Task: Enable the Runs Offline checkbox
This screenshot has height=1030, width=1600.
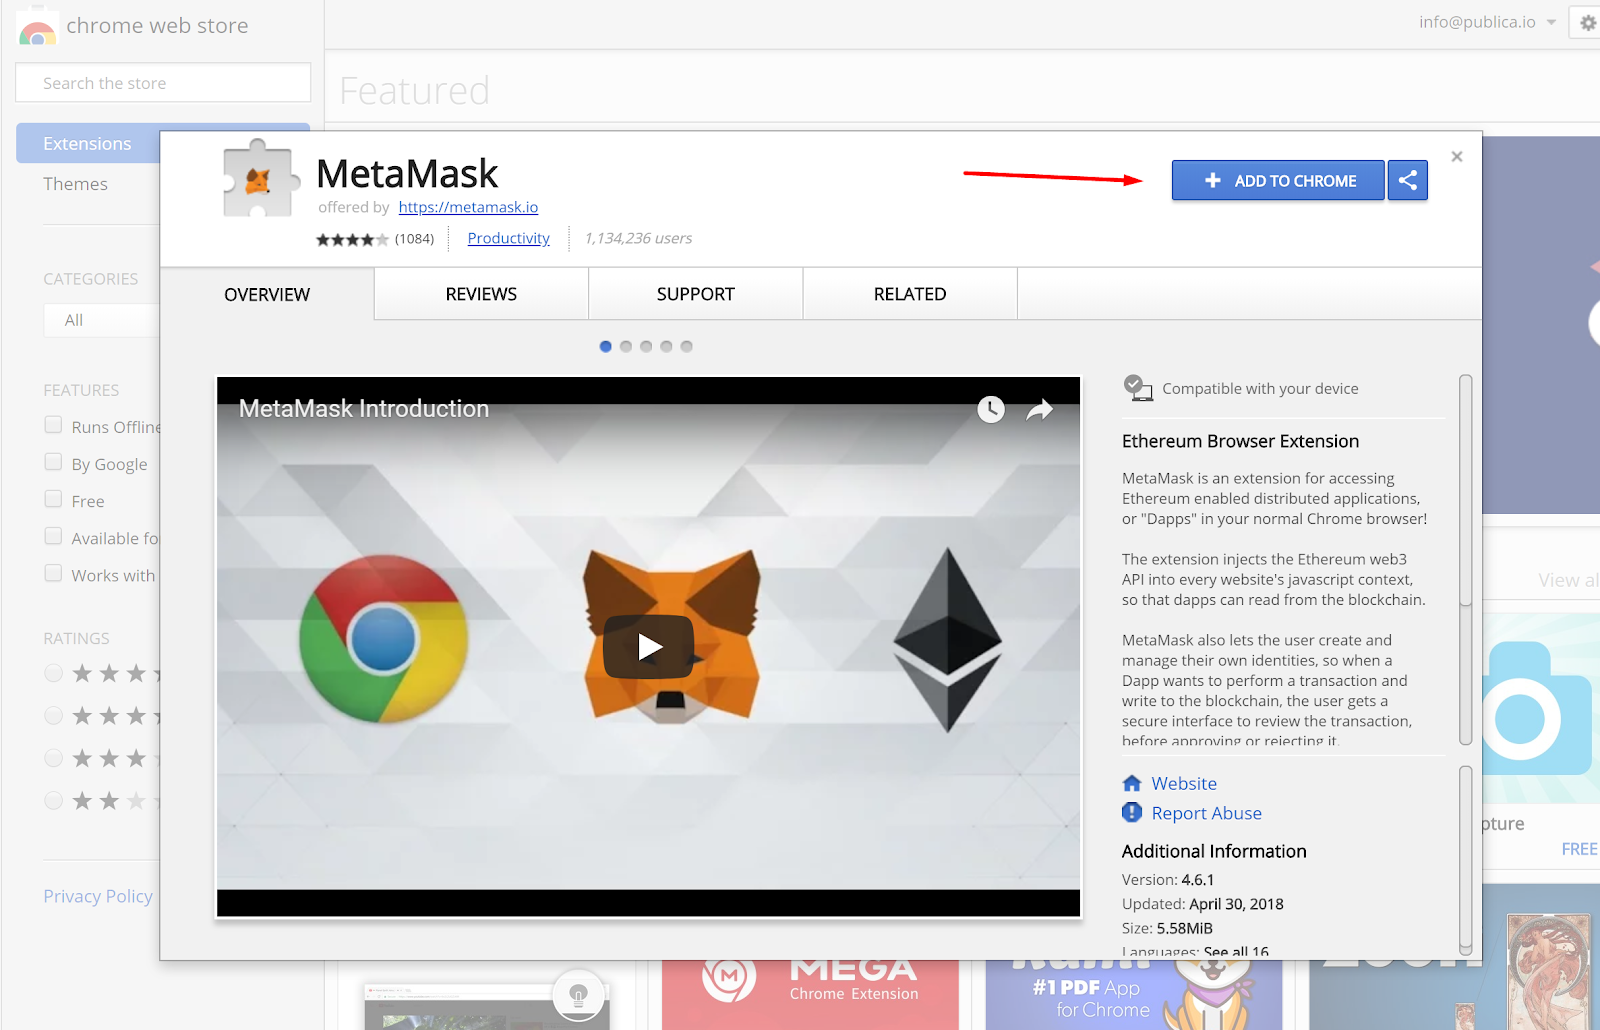Action: tap(54, 425)
